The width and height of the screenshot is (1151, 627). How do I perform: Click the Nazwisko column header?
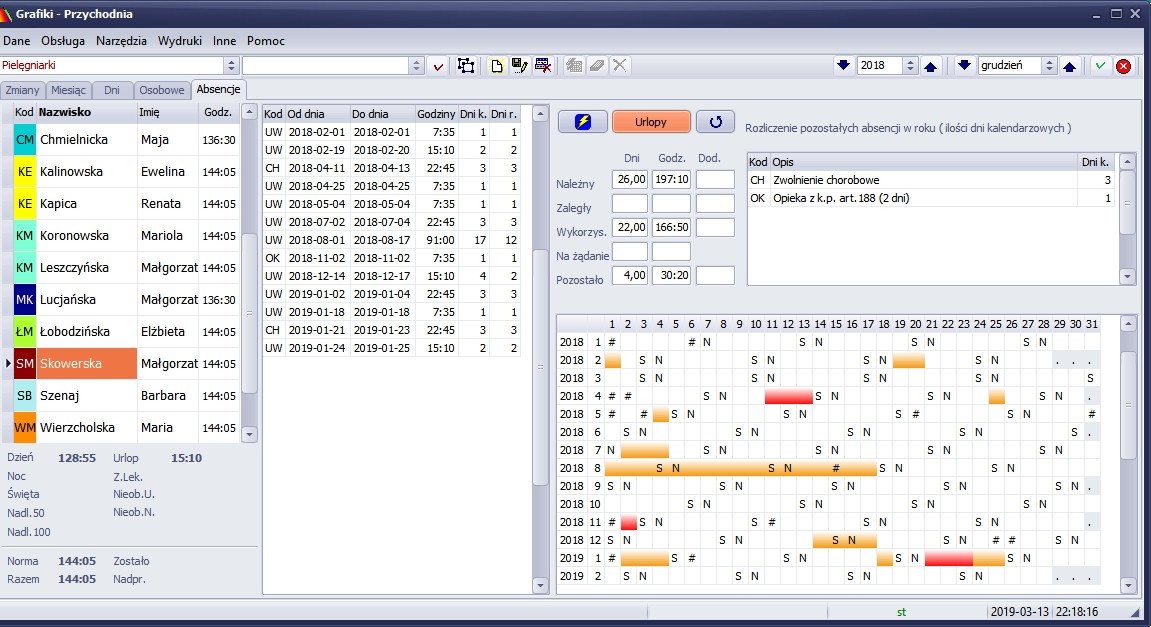click(87, 112)
